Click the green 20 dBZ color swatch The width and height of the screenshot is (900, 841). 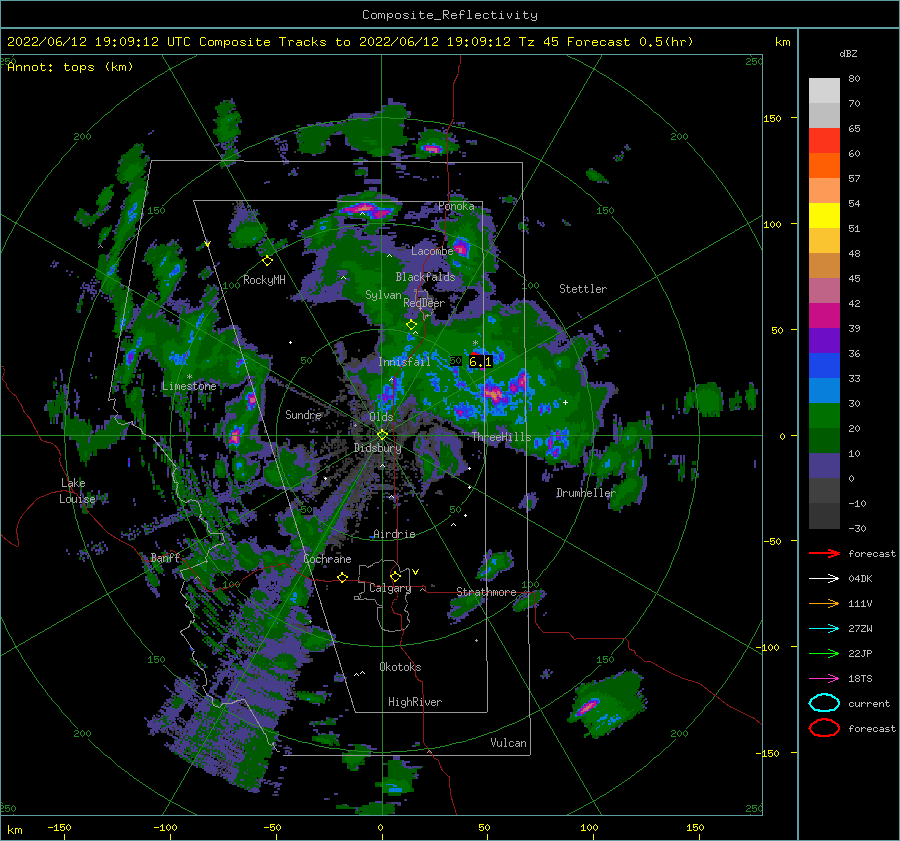824,415
